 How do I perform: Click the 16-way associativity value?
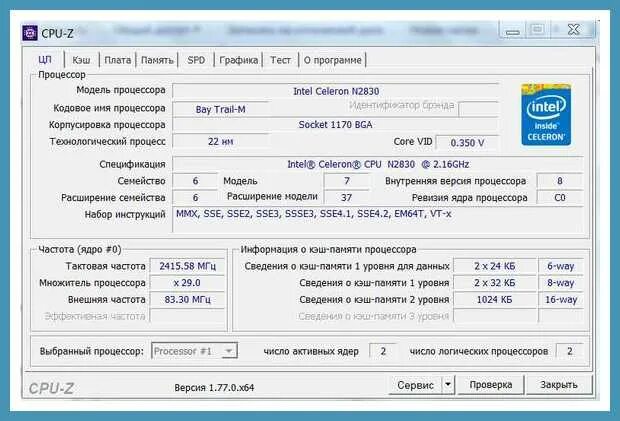tap(561, 300)
